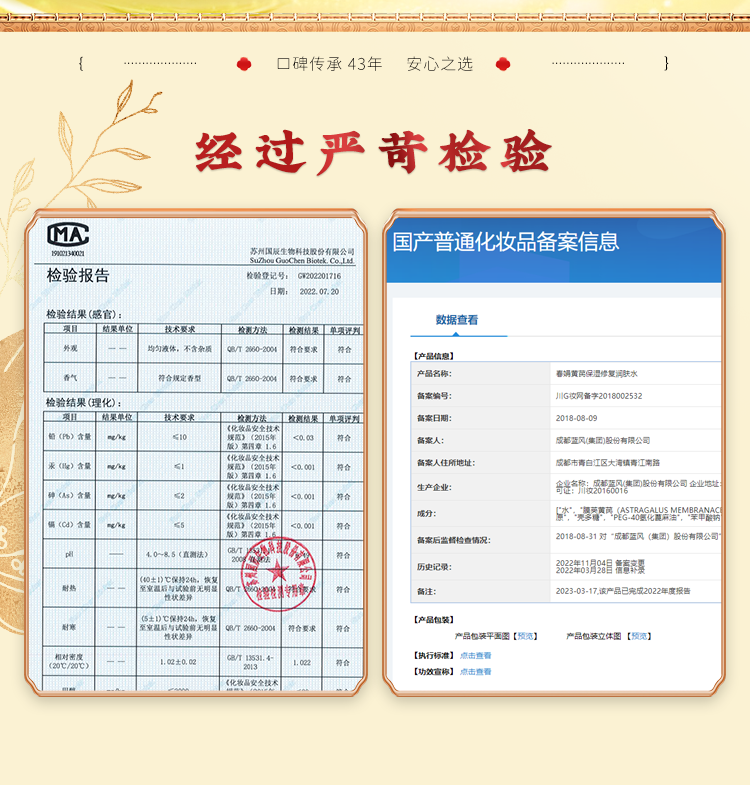Click the lead test result <0.03
750x785 pixels.
(303, 438)
